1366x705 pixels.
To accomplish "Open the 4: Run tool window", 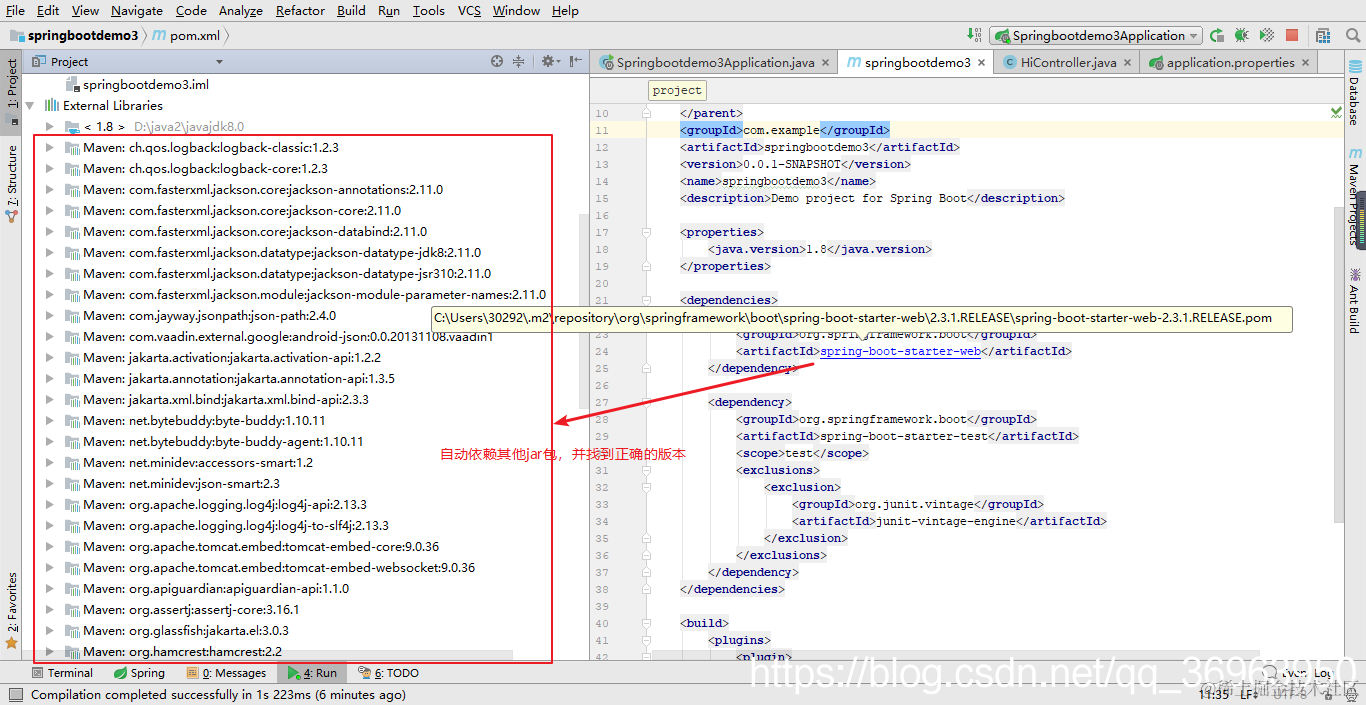I will point(313,673).
